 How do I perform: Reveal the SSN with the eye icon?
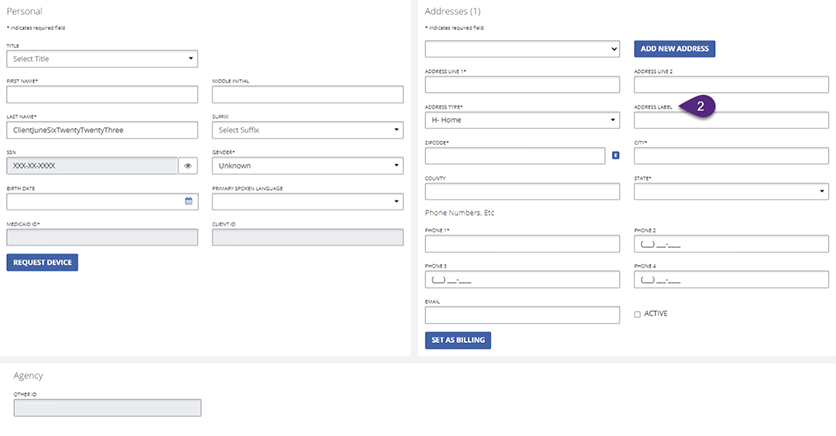tap(188, 166)
